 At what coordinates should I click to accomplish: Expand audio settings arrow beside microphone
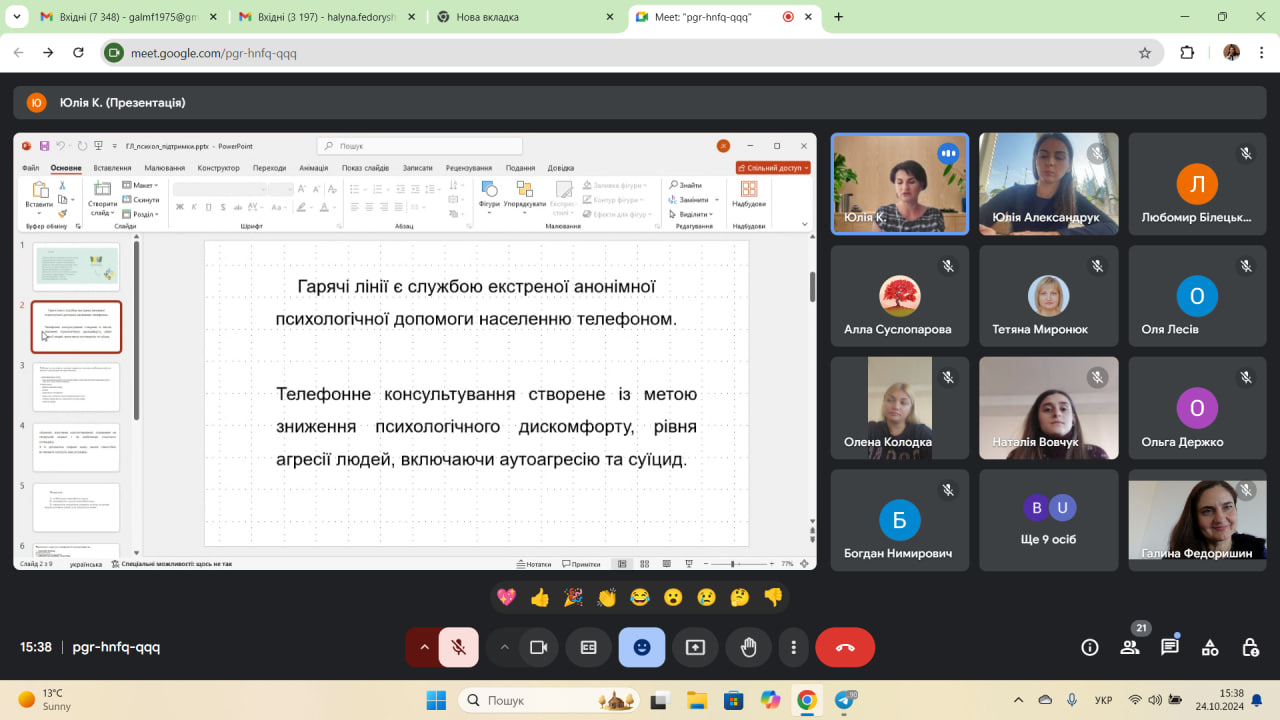tap(424, 647)
